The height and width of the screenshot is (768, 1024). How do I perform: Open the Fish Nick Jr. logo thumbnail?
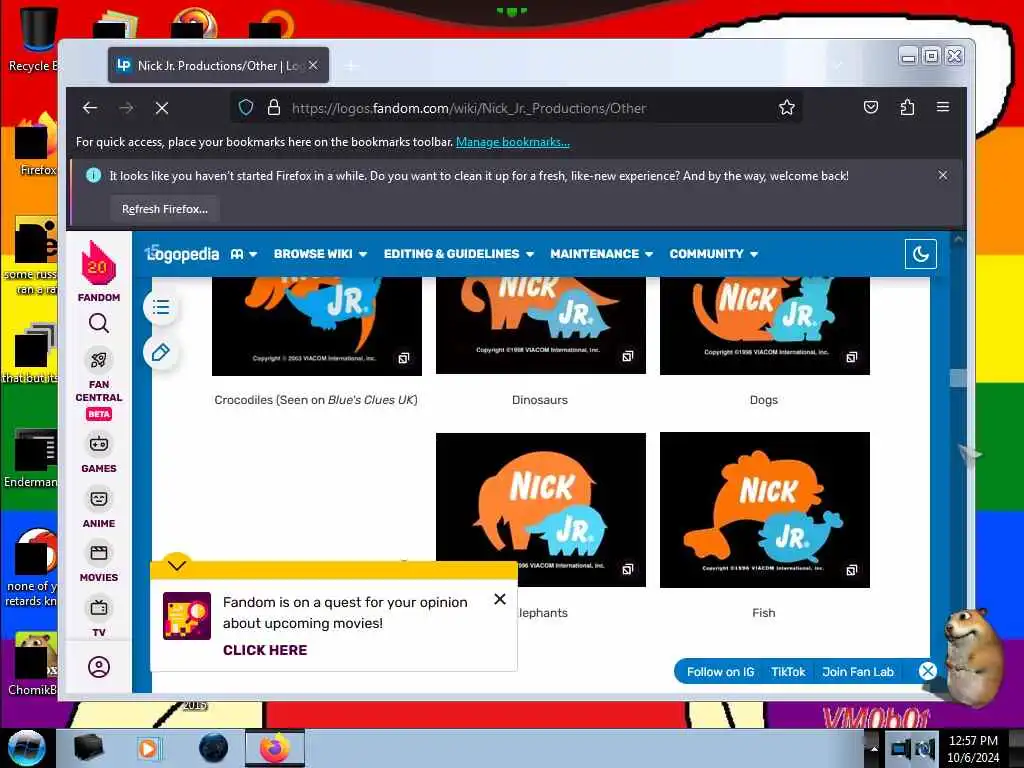click(x=765, y=510)
